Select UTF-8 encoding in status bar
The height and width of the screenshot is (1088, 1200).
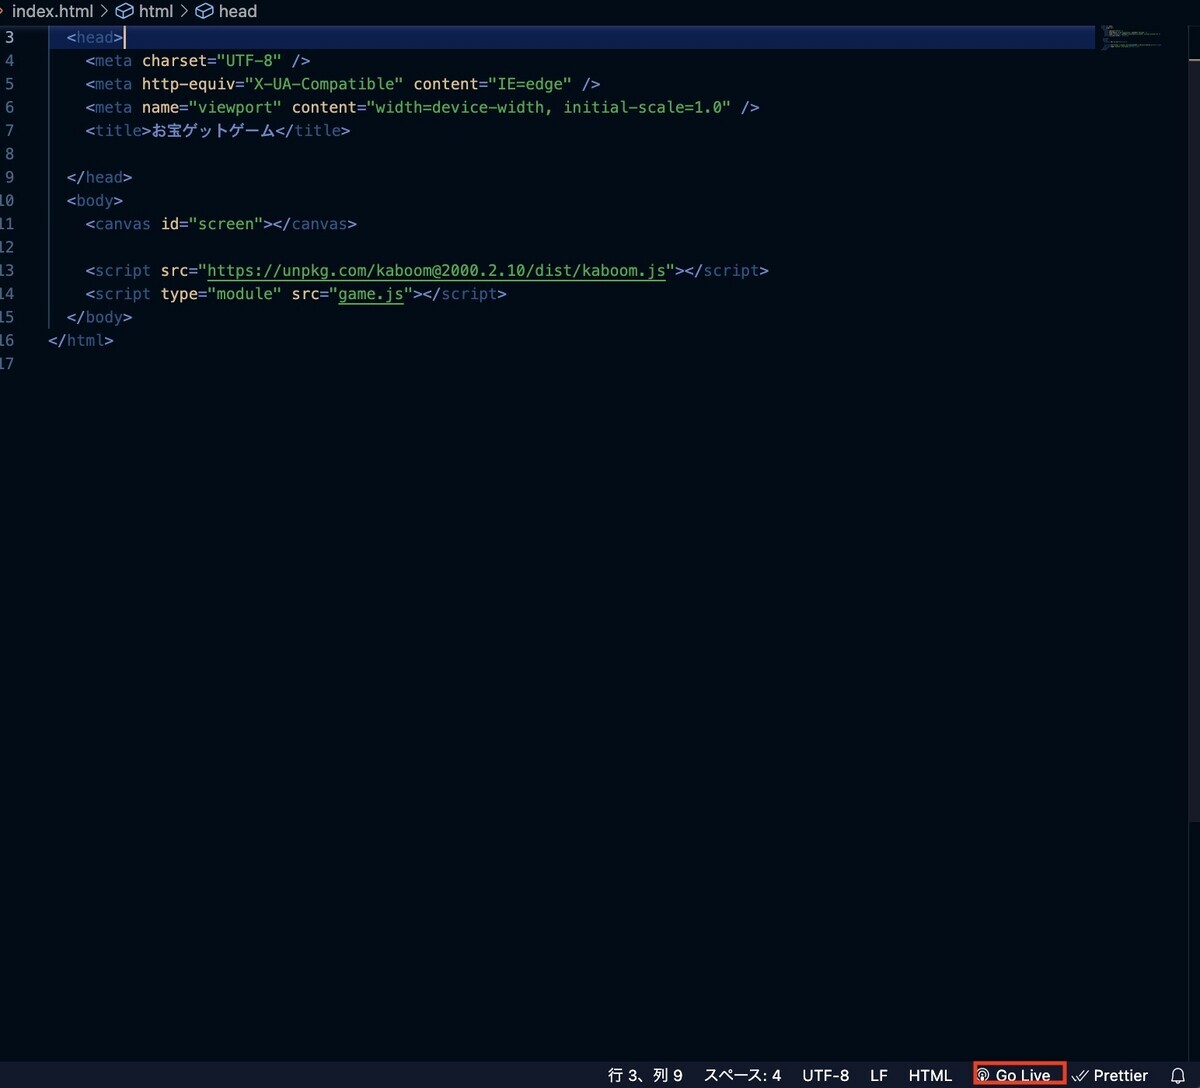click(825, 1075)
